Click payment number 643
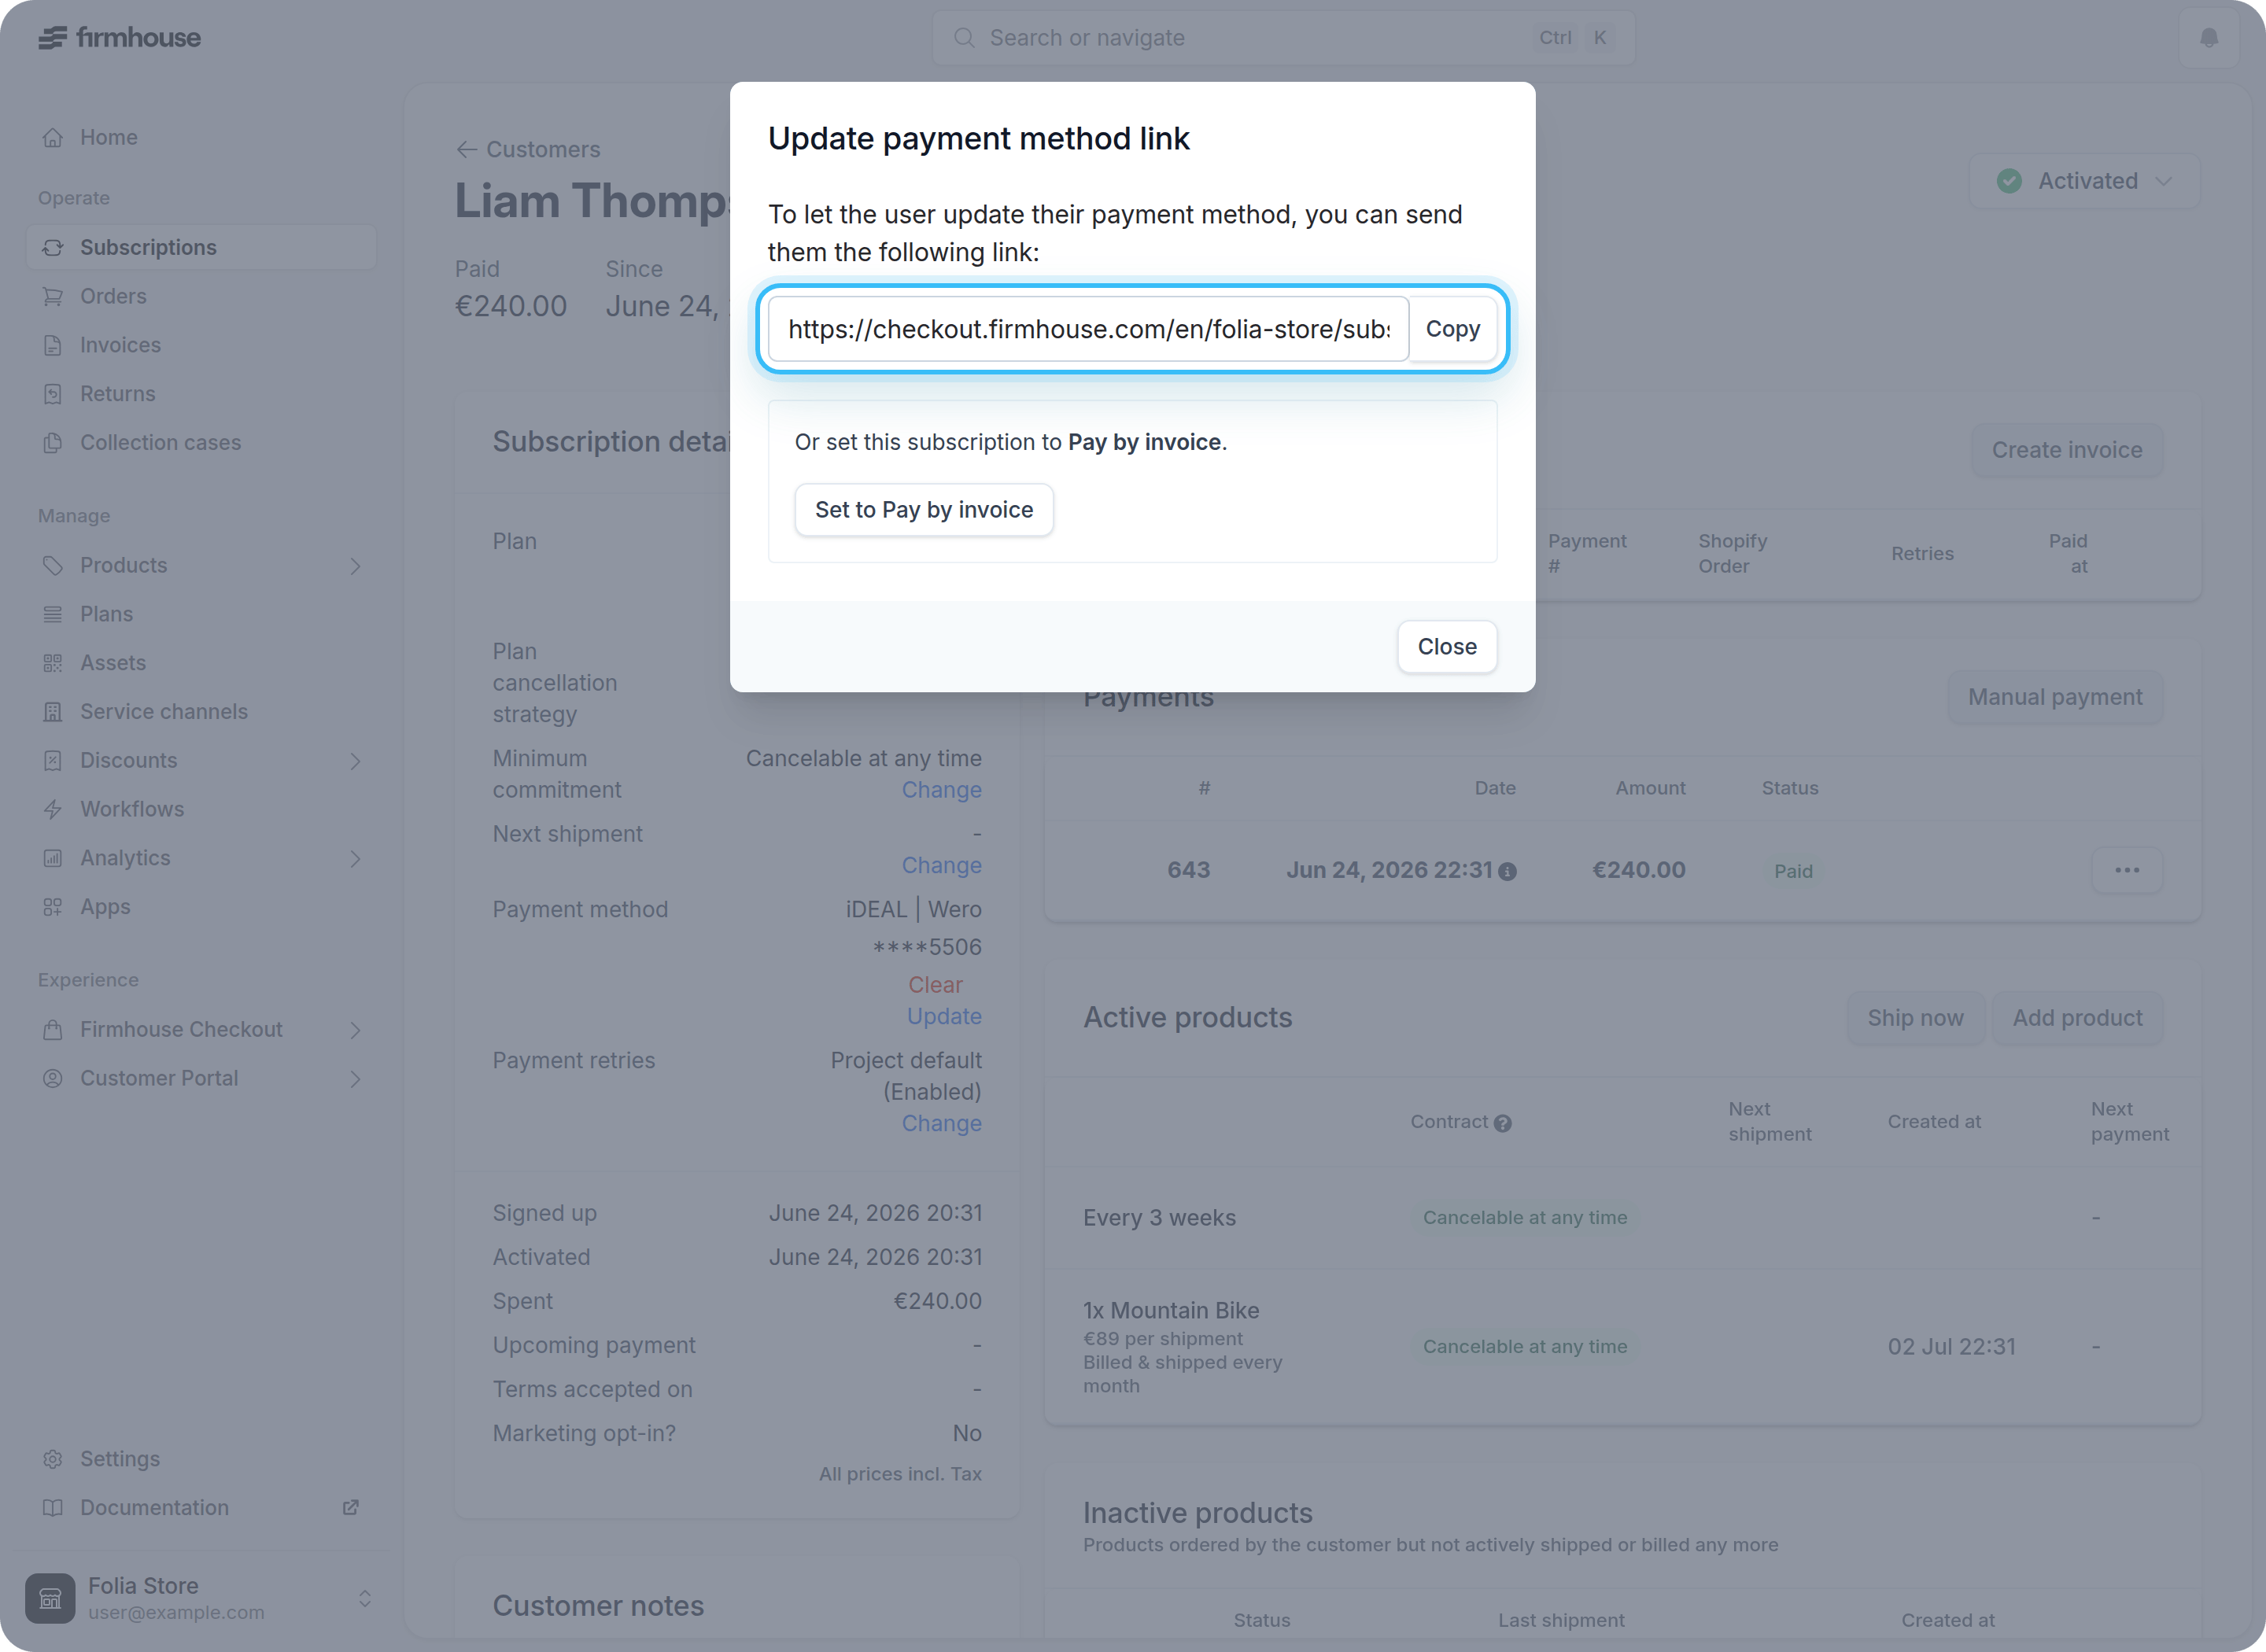 pyautogui.click(x=1188, y=870)
